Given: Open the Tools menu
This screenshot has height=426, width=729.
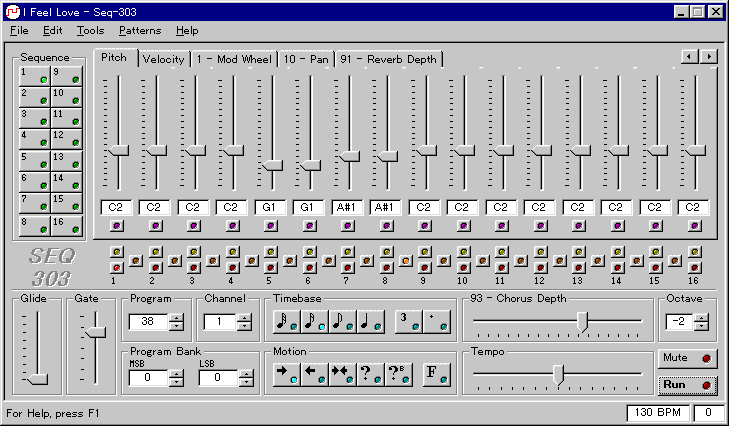Looking at the screenshot, I should (x=90, y=31).
